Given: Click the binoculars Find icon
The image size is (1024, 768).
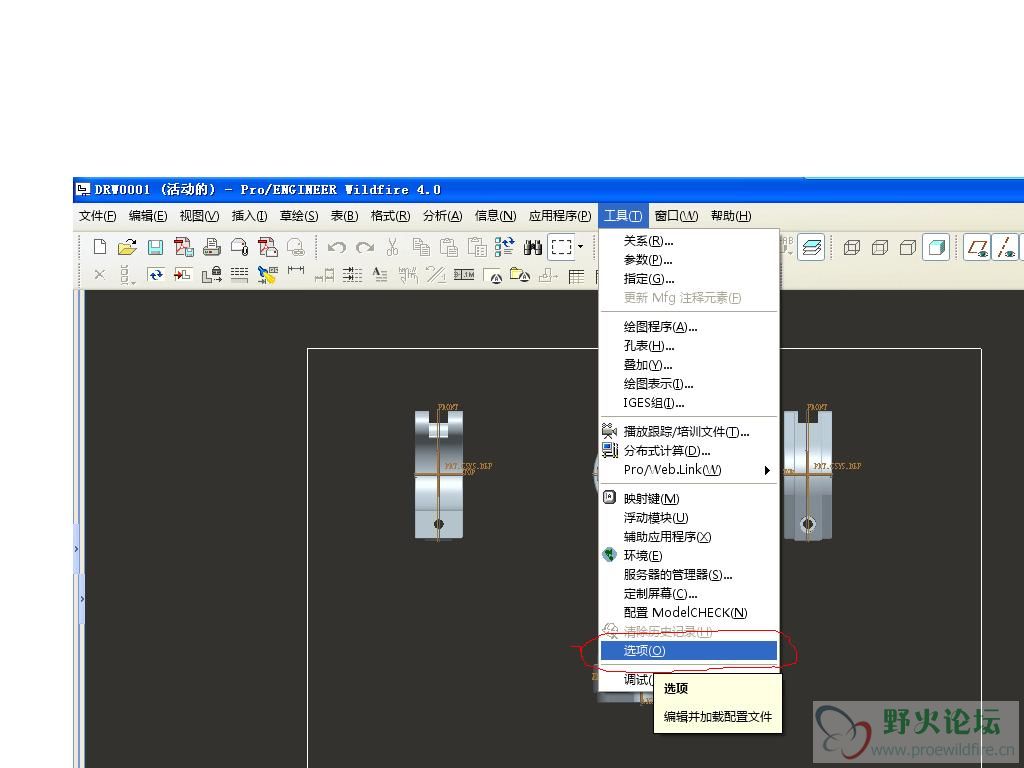Looking at the screenshot, I should point(533,248).
